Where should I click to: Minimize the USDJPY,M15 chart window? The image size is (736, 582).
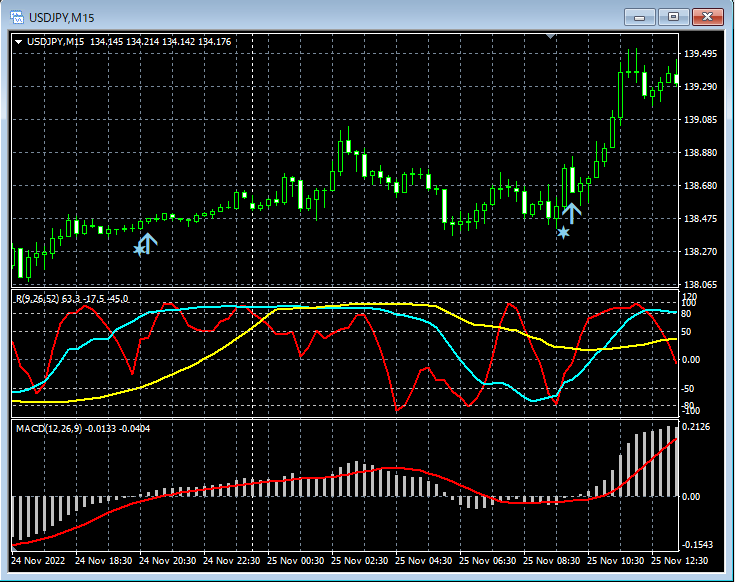(639, 17)
